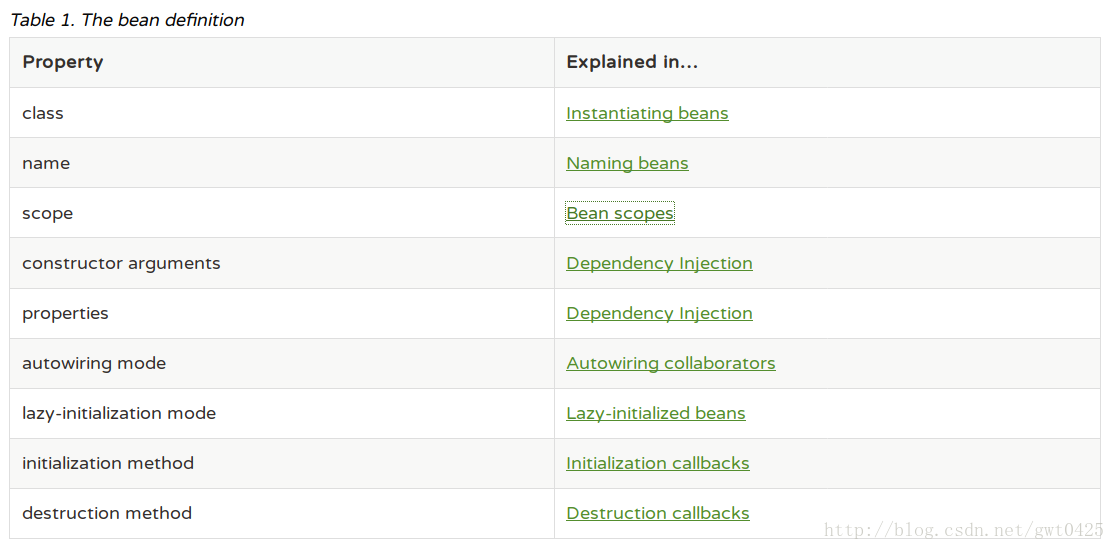Click the name property cell

click(282, 163)
